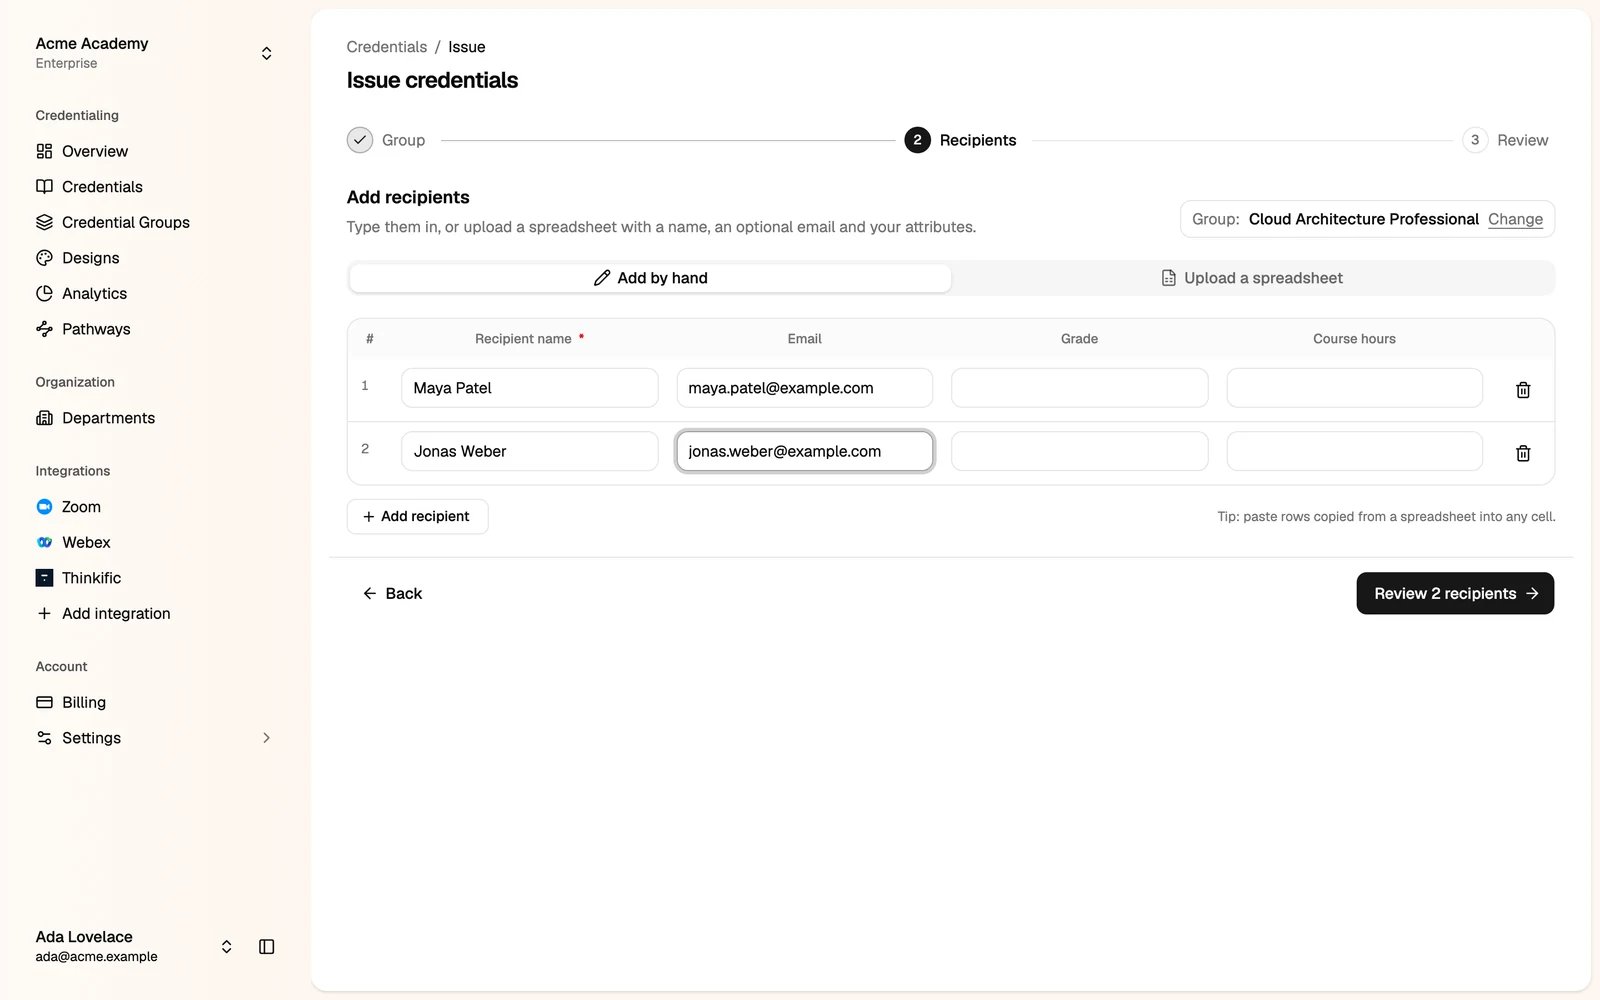Expand the Settings submenu chevron
The image size is (1600, 1000).
click(266, 738)
